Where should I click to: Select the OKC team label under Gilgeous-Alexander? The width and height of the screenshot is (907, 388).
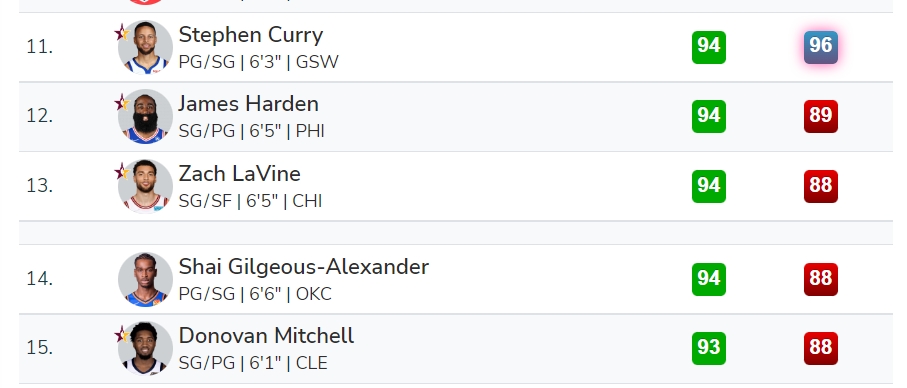coord(314,294)
